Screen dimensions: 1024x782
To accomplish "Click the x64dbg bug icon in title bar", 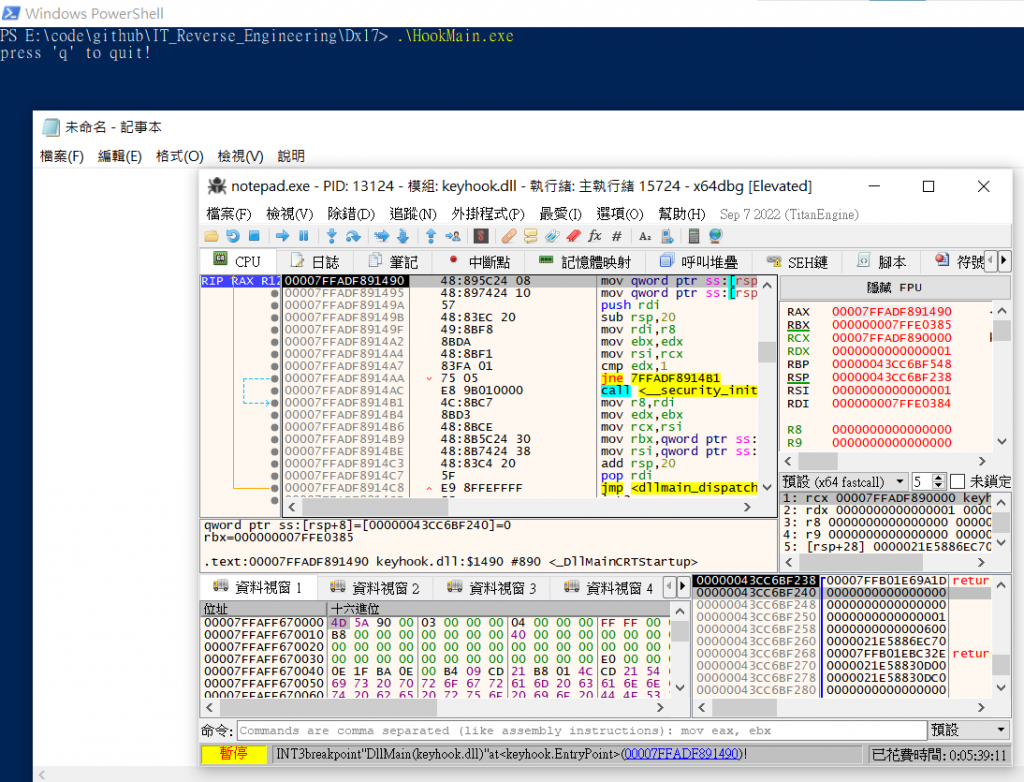I will (216, 186).
